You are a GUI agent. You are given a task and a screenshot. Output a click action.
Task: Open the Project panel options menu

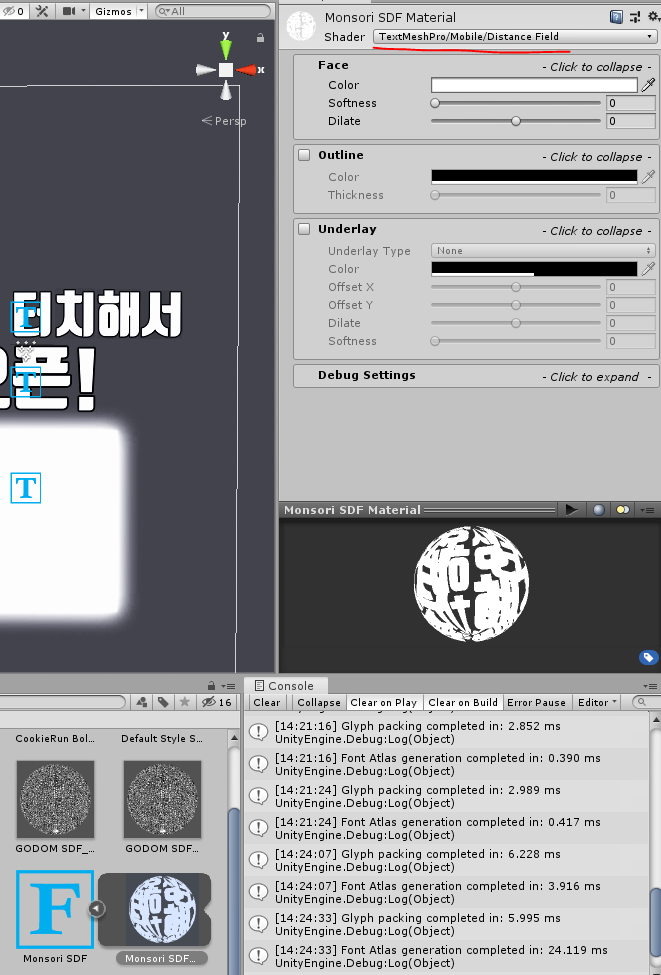229,686
